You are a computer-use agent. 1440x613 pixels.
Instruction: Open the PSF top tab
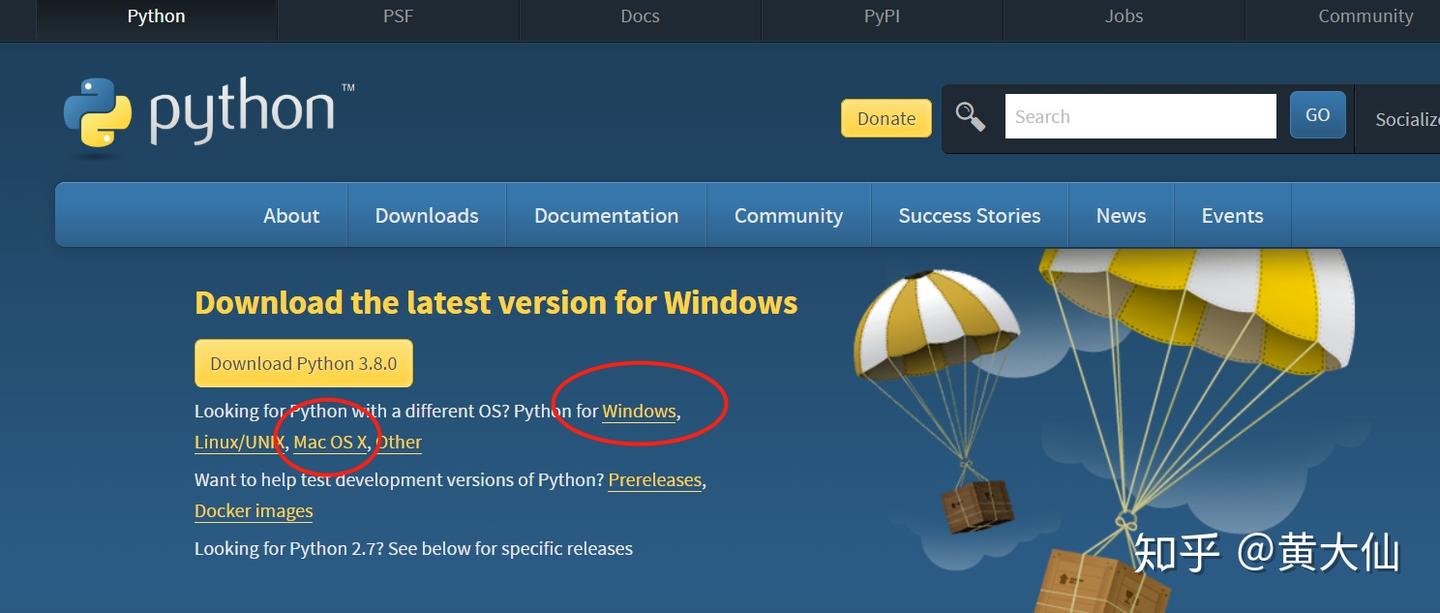tap(398, 16)
